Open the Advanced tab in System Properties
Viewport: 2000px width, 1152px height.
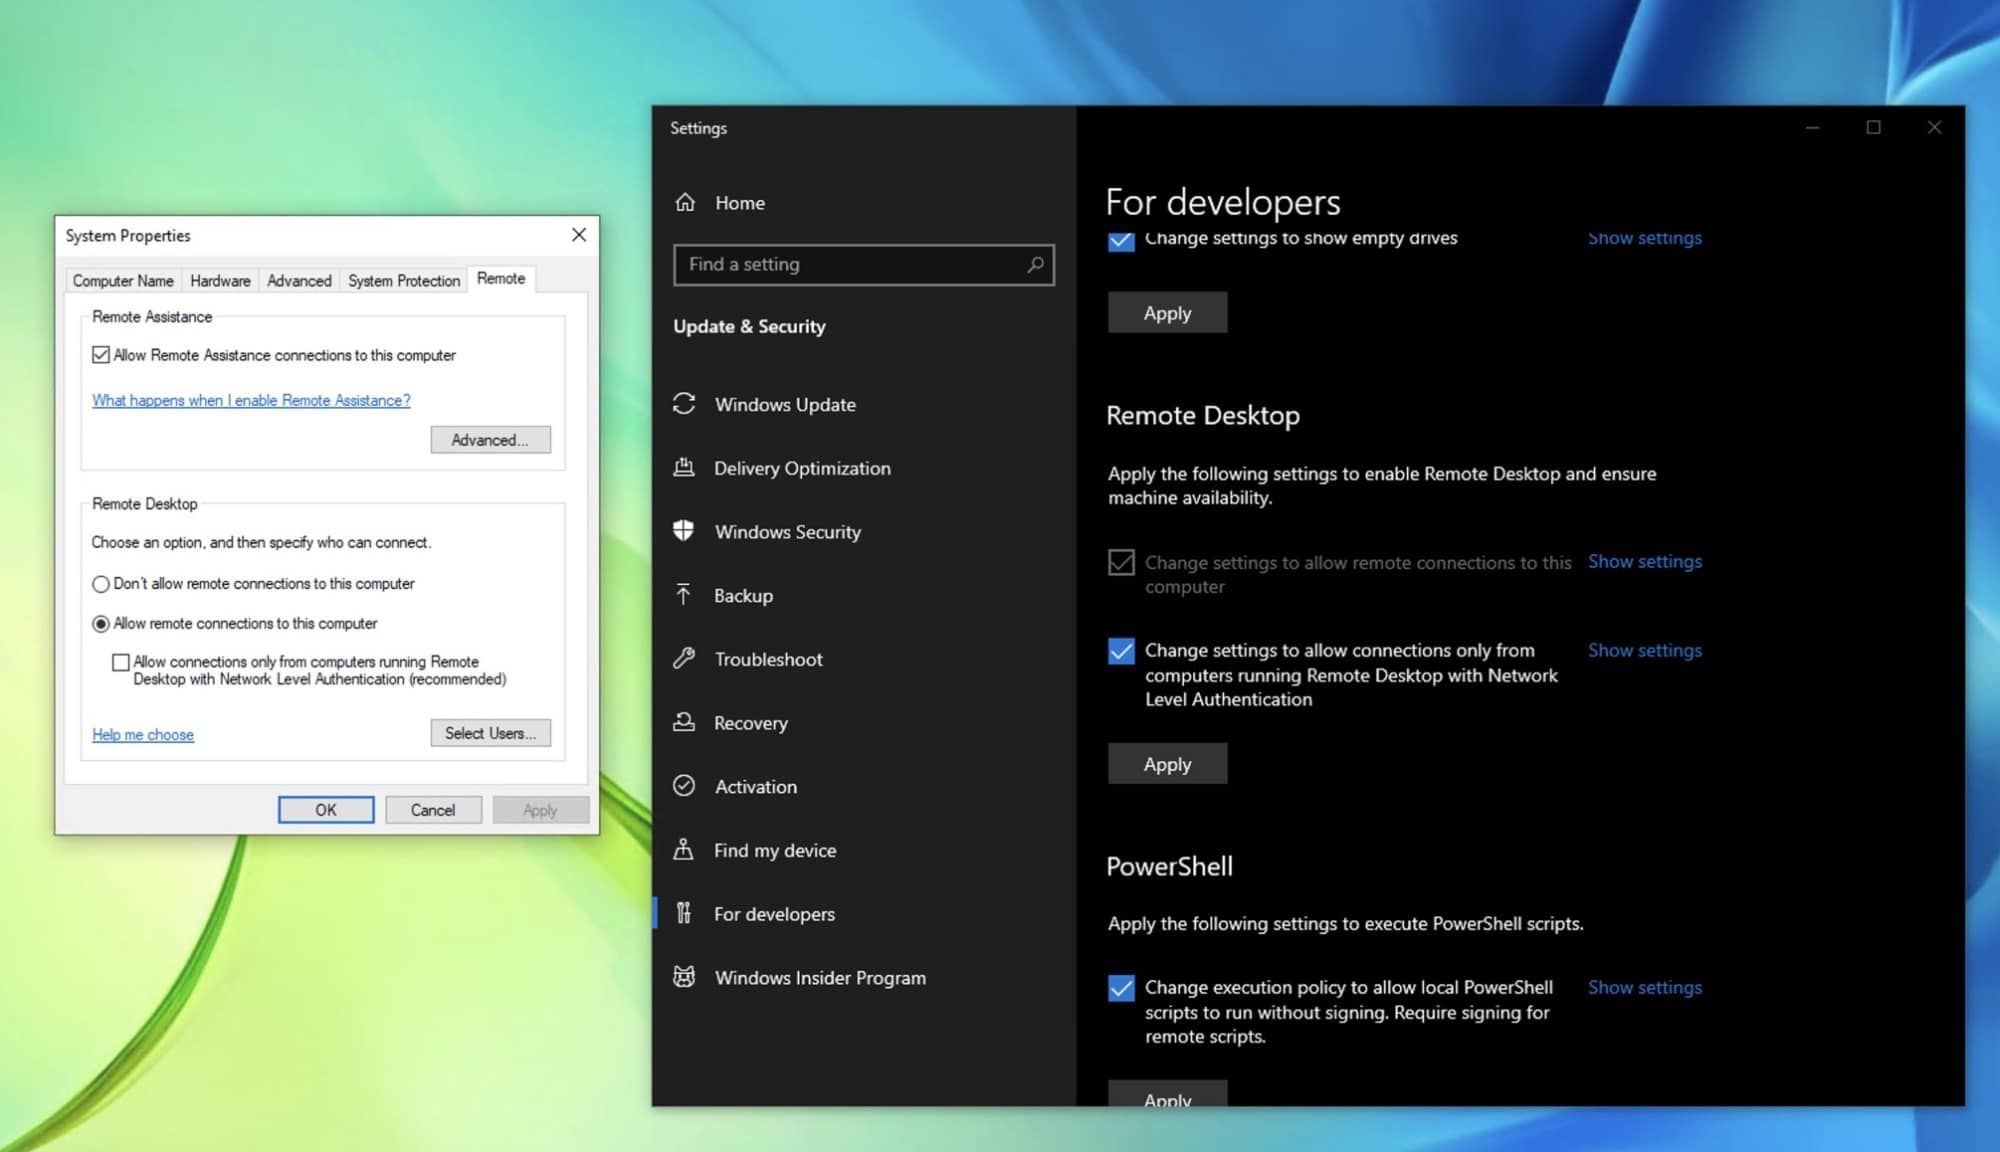point(299,281)
